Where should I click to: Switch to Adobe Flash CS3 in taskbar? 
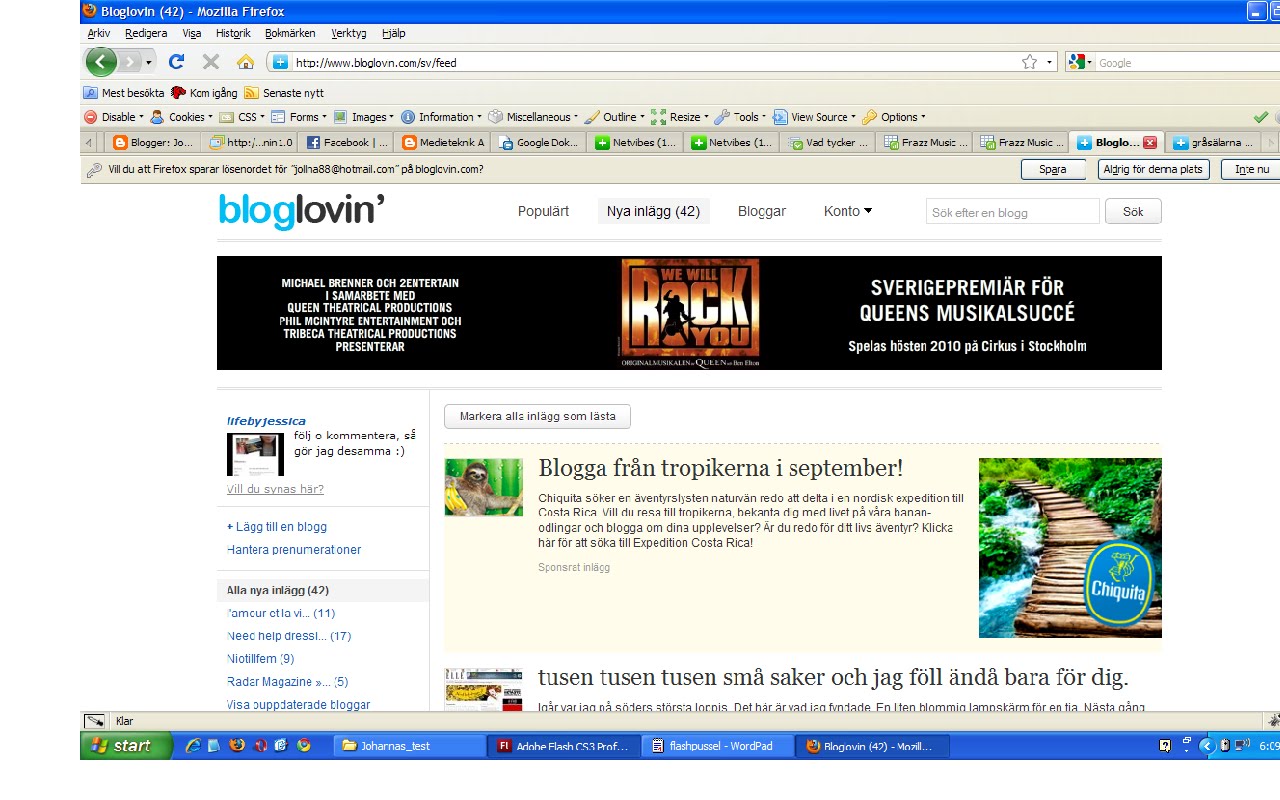(563, 746)
